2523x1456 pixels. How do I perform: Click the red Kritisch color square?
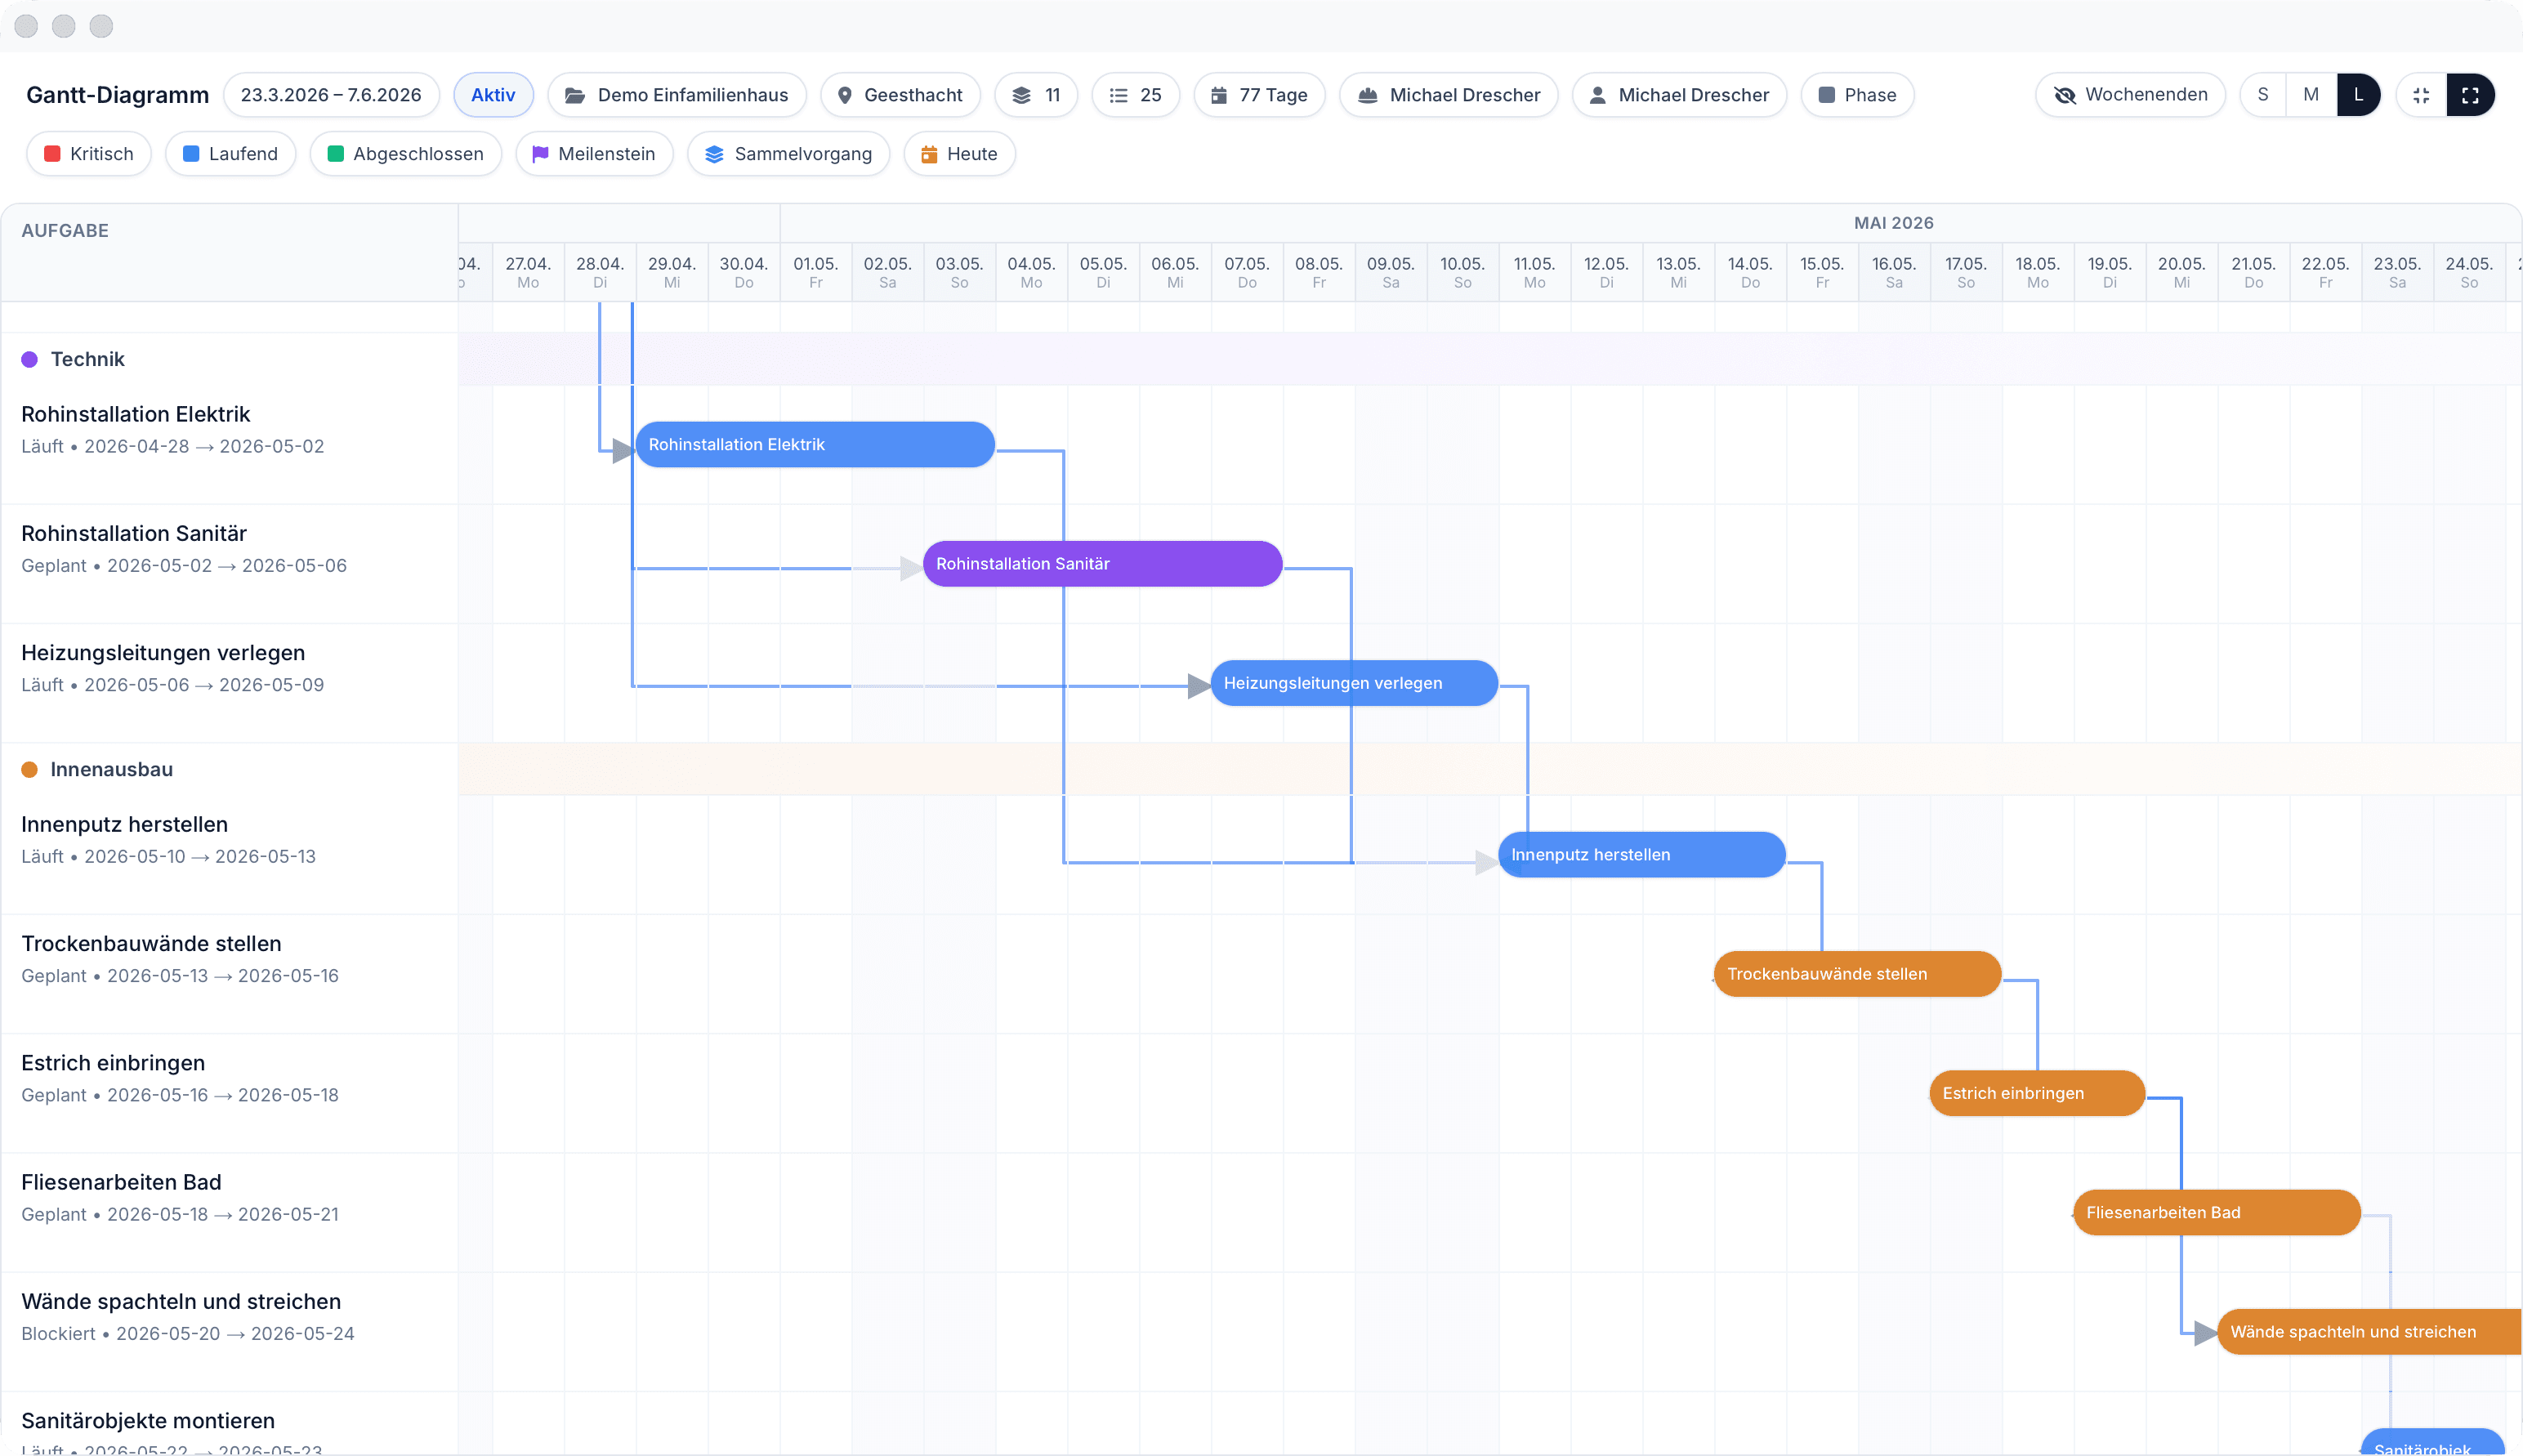tap(53, 154)
